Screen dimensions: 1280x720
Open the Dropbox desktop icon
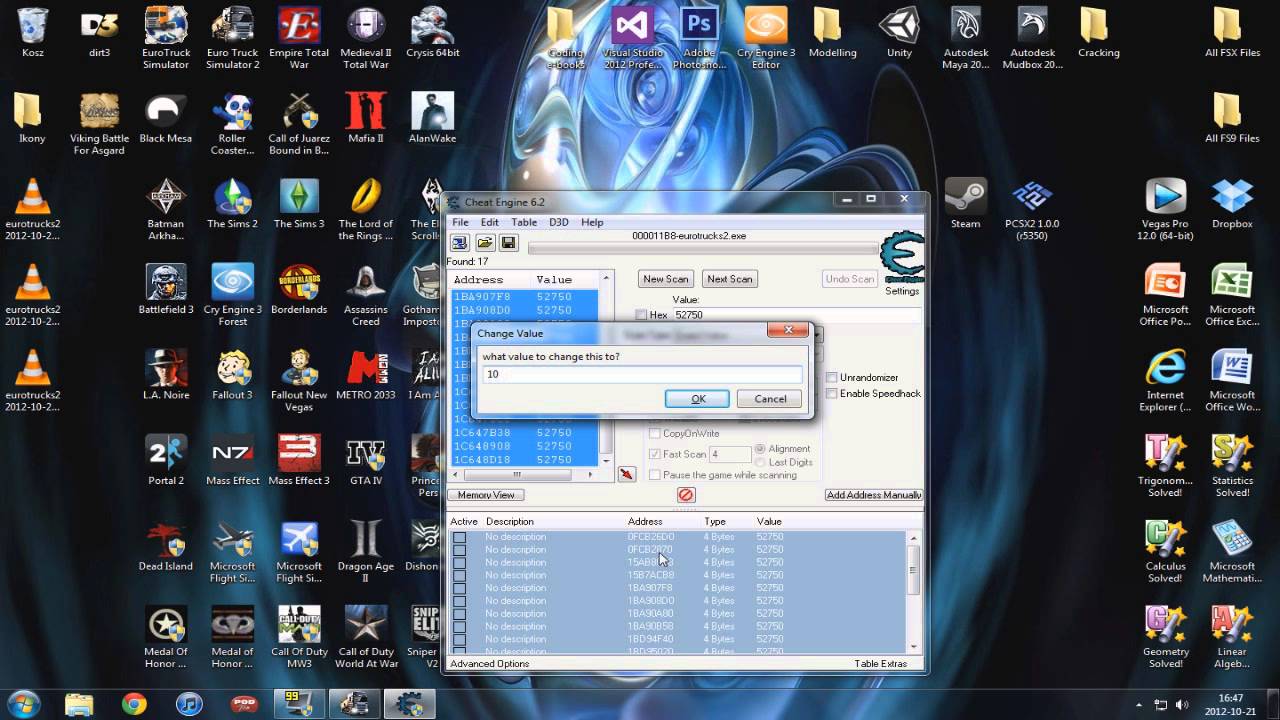[x=1232, y=204]
